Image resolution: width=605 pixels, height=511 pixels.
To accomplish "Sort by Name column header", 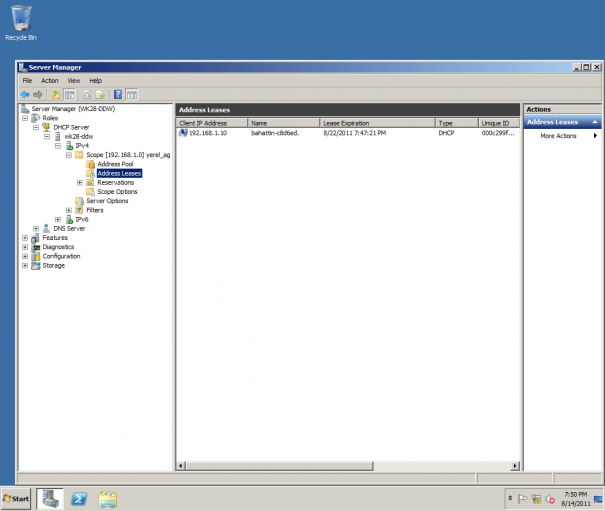I will pos(284,124).
